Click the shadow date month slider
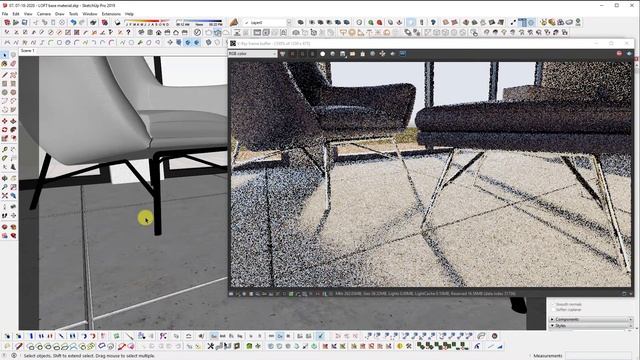 coord(147,21)
